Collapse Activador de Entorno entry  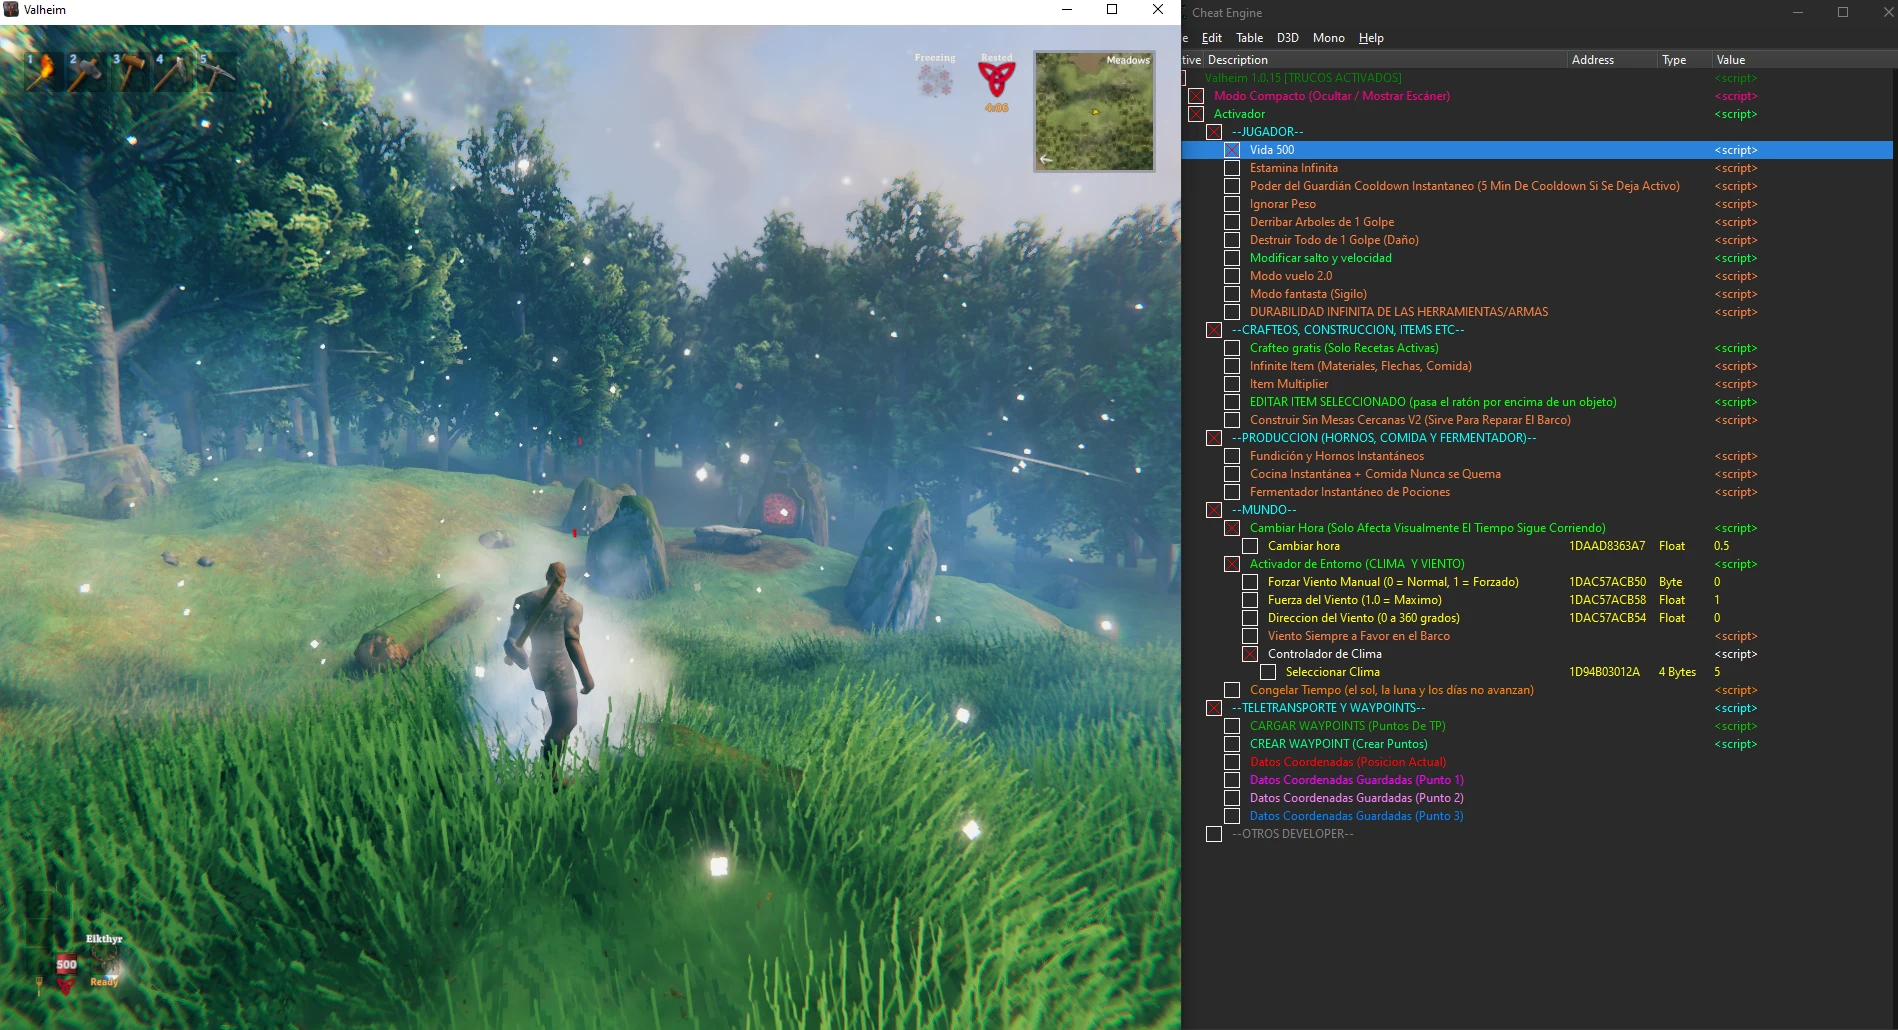[x=1232, y=564]
